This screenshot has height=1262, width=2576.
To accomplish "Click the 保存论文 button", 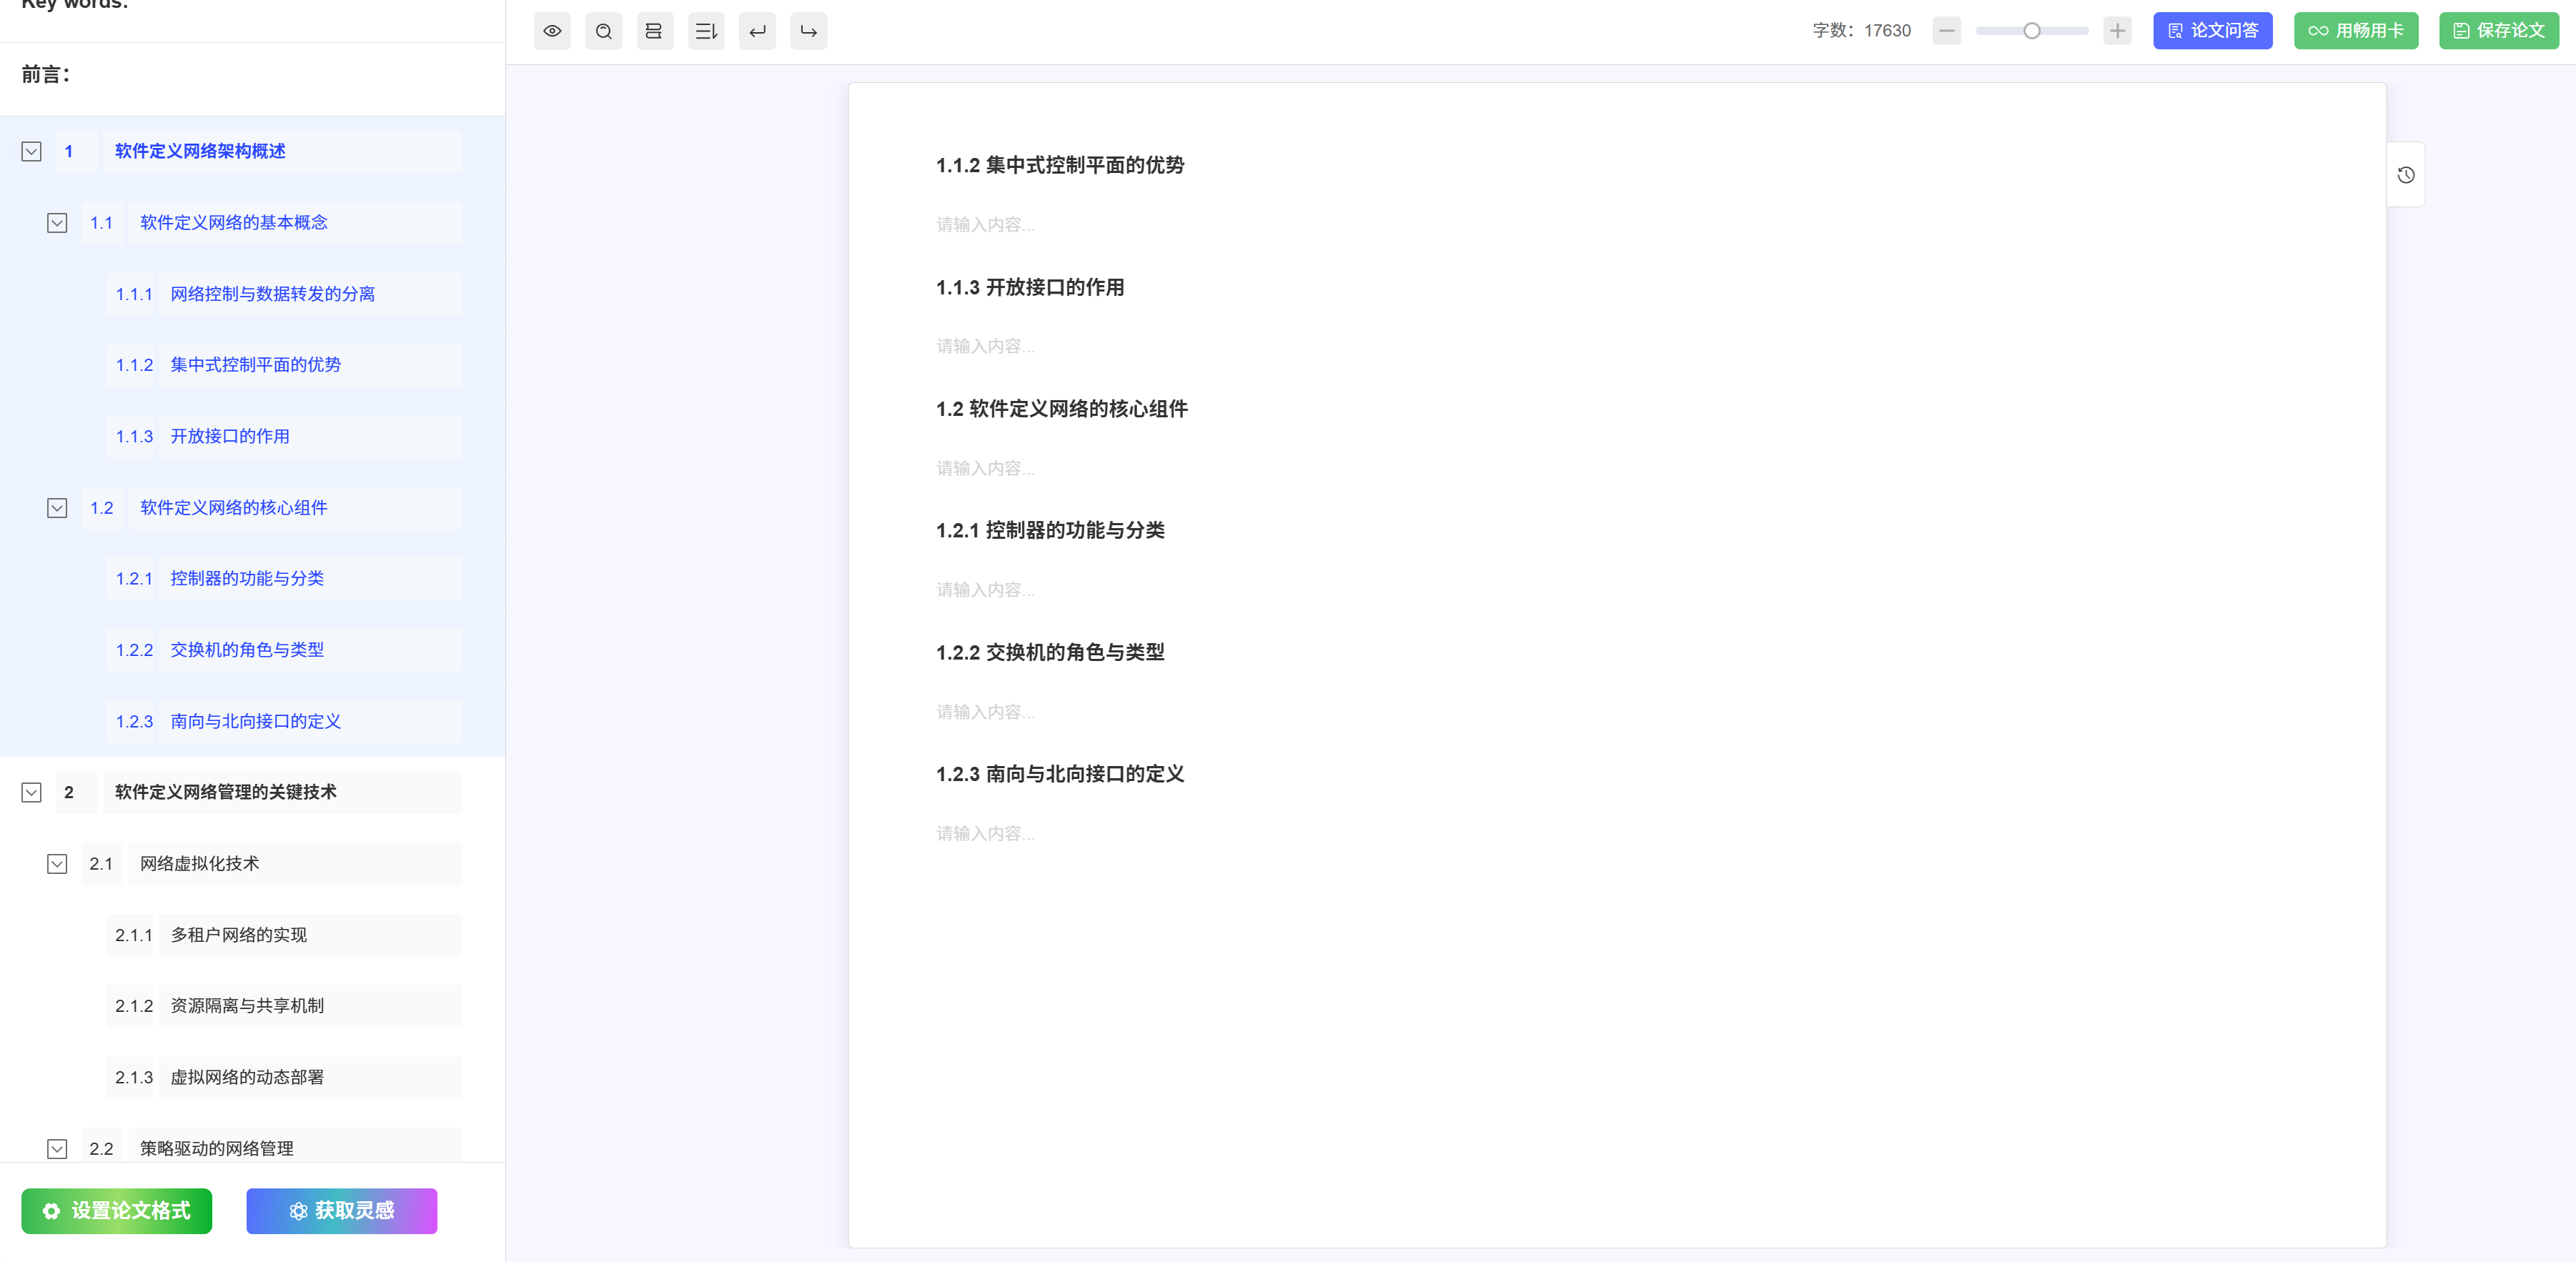I will (x=2498, y=31).
